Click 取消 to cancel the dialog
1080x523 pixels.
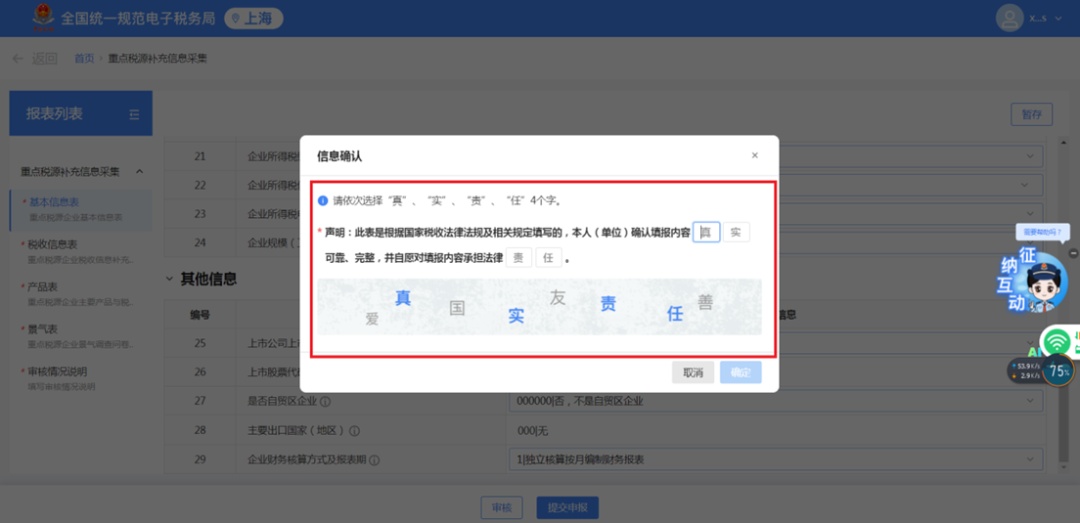pos(693,372)
